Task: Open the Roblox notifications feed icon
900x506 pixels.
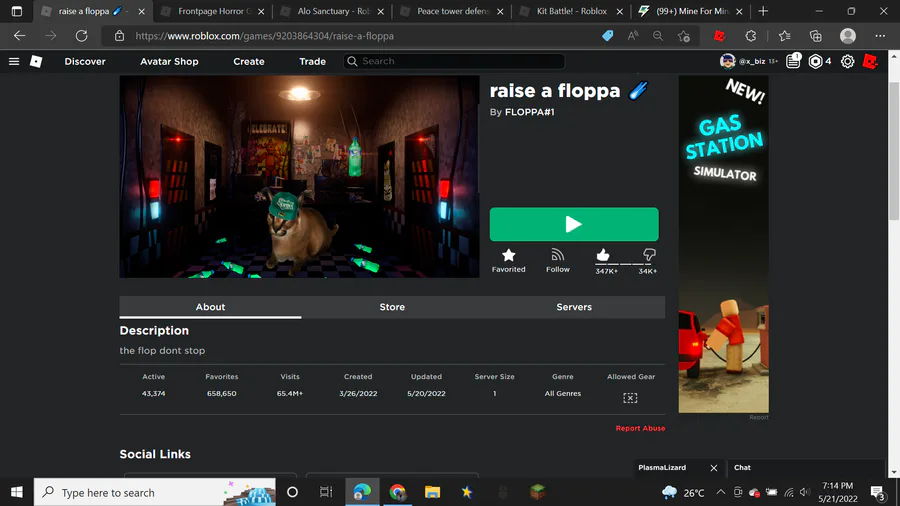Action: tap(793, 61)
